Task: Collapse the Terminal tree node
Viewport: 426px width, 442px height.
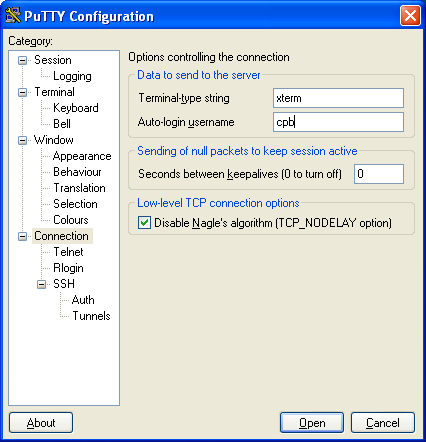Action: click(x=22, y=92)
